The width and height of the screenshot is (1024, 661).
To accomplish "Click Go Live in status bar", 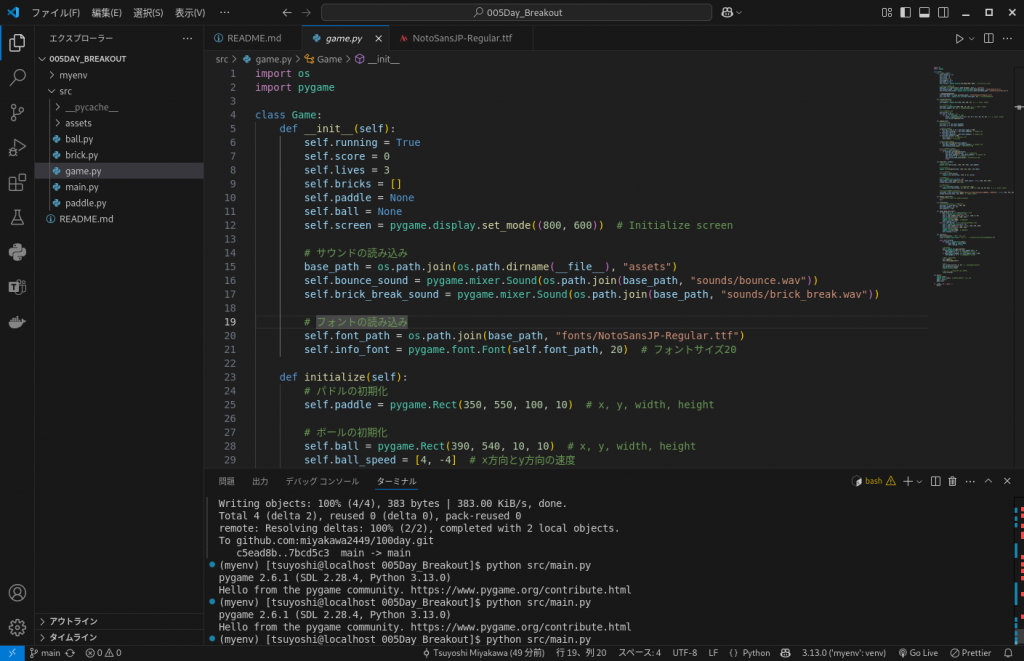I will coord(918,653).
